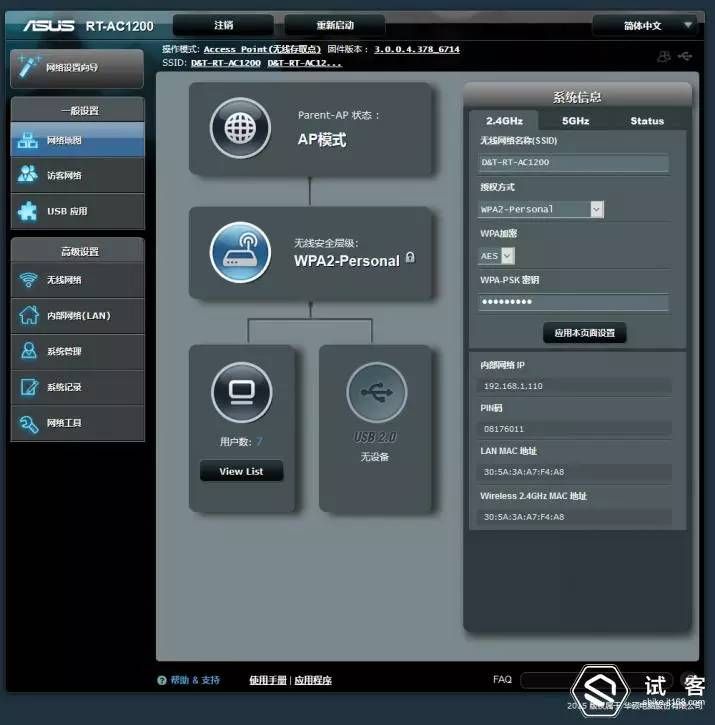Click the Reboot (重新启动) button

[x=335, y=25]
